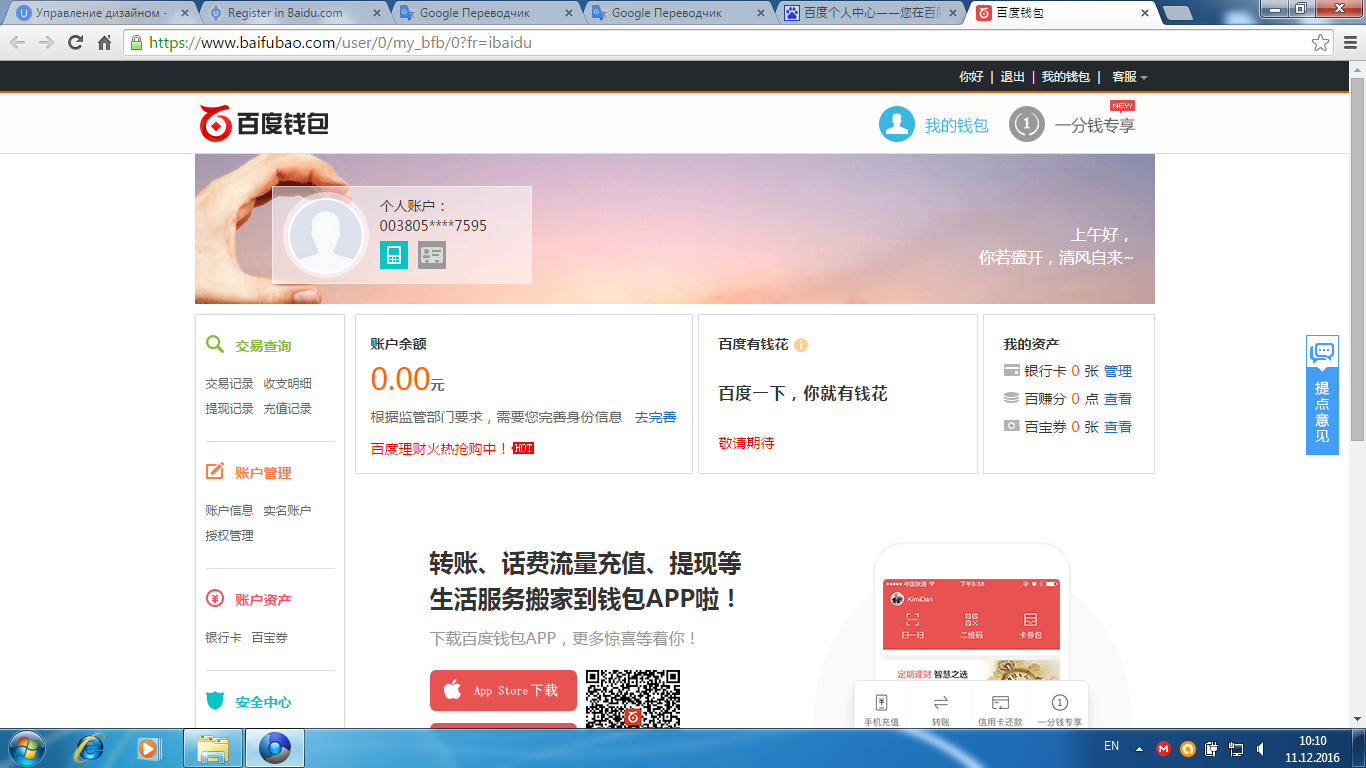The image size is (1366, 768).
Task: Click the Windows Start button
Action: coord(25,748)
